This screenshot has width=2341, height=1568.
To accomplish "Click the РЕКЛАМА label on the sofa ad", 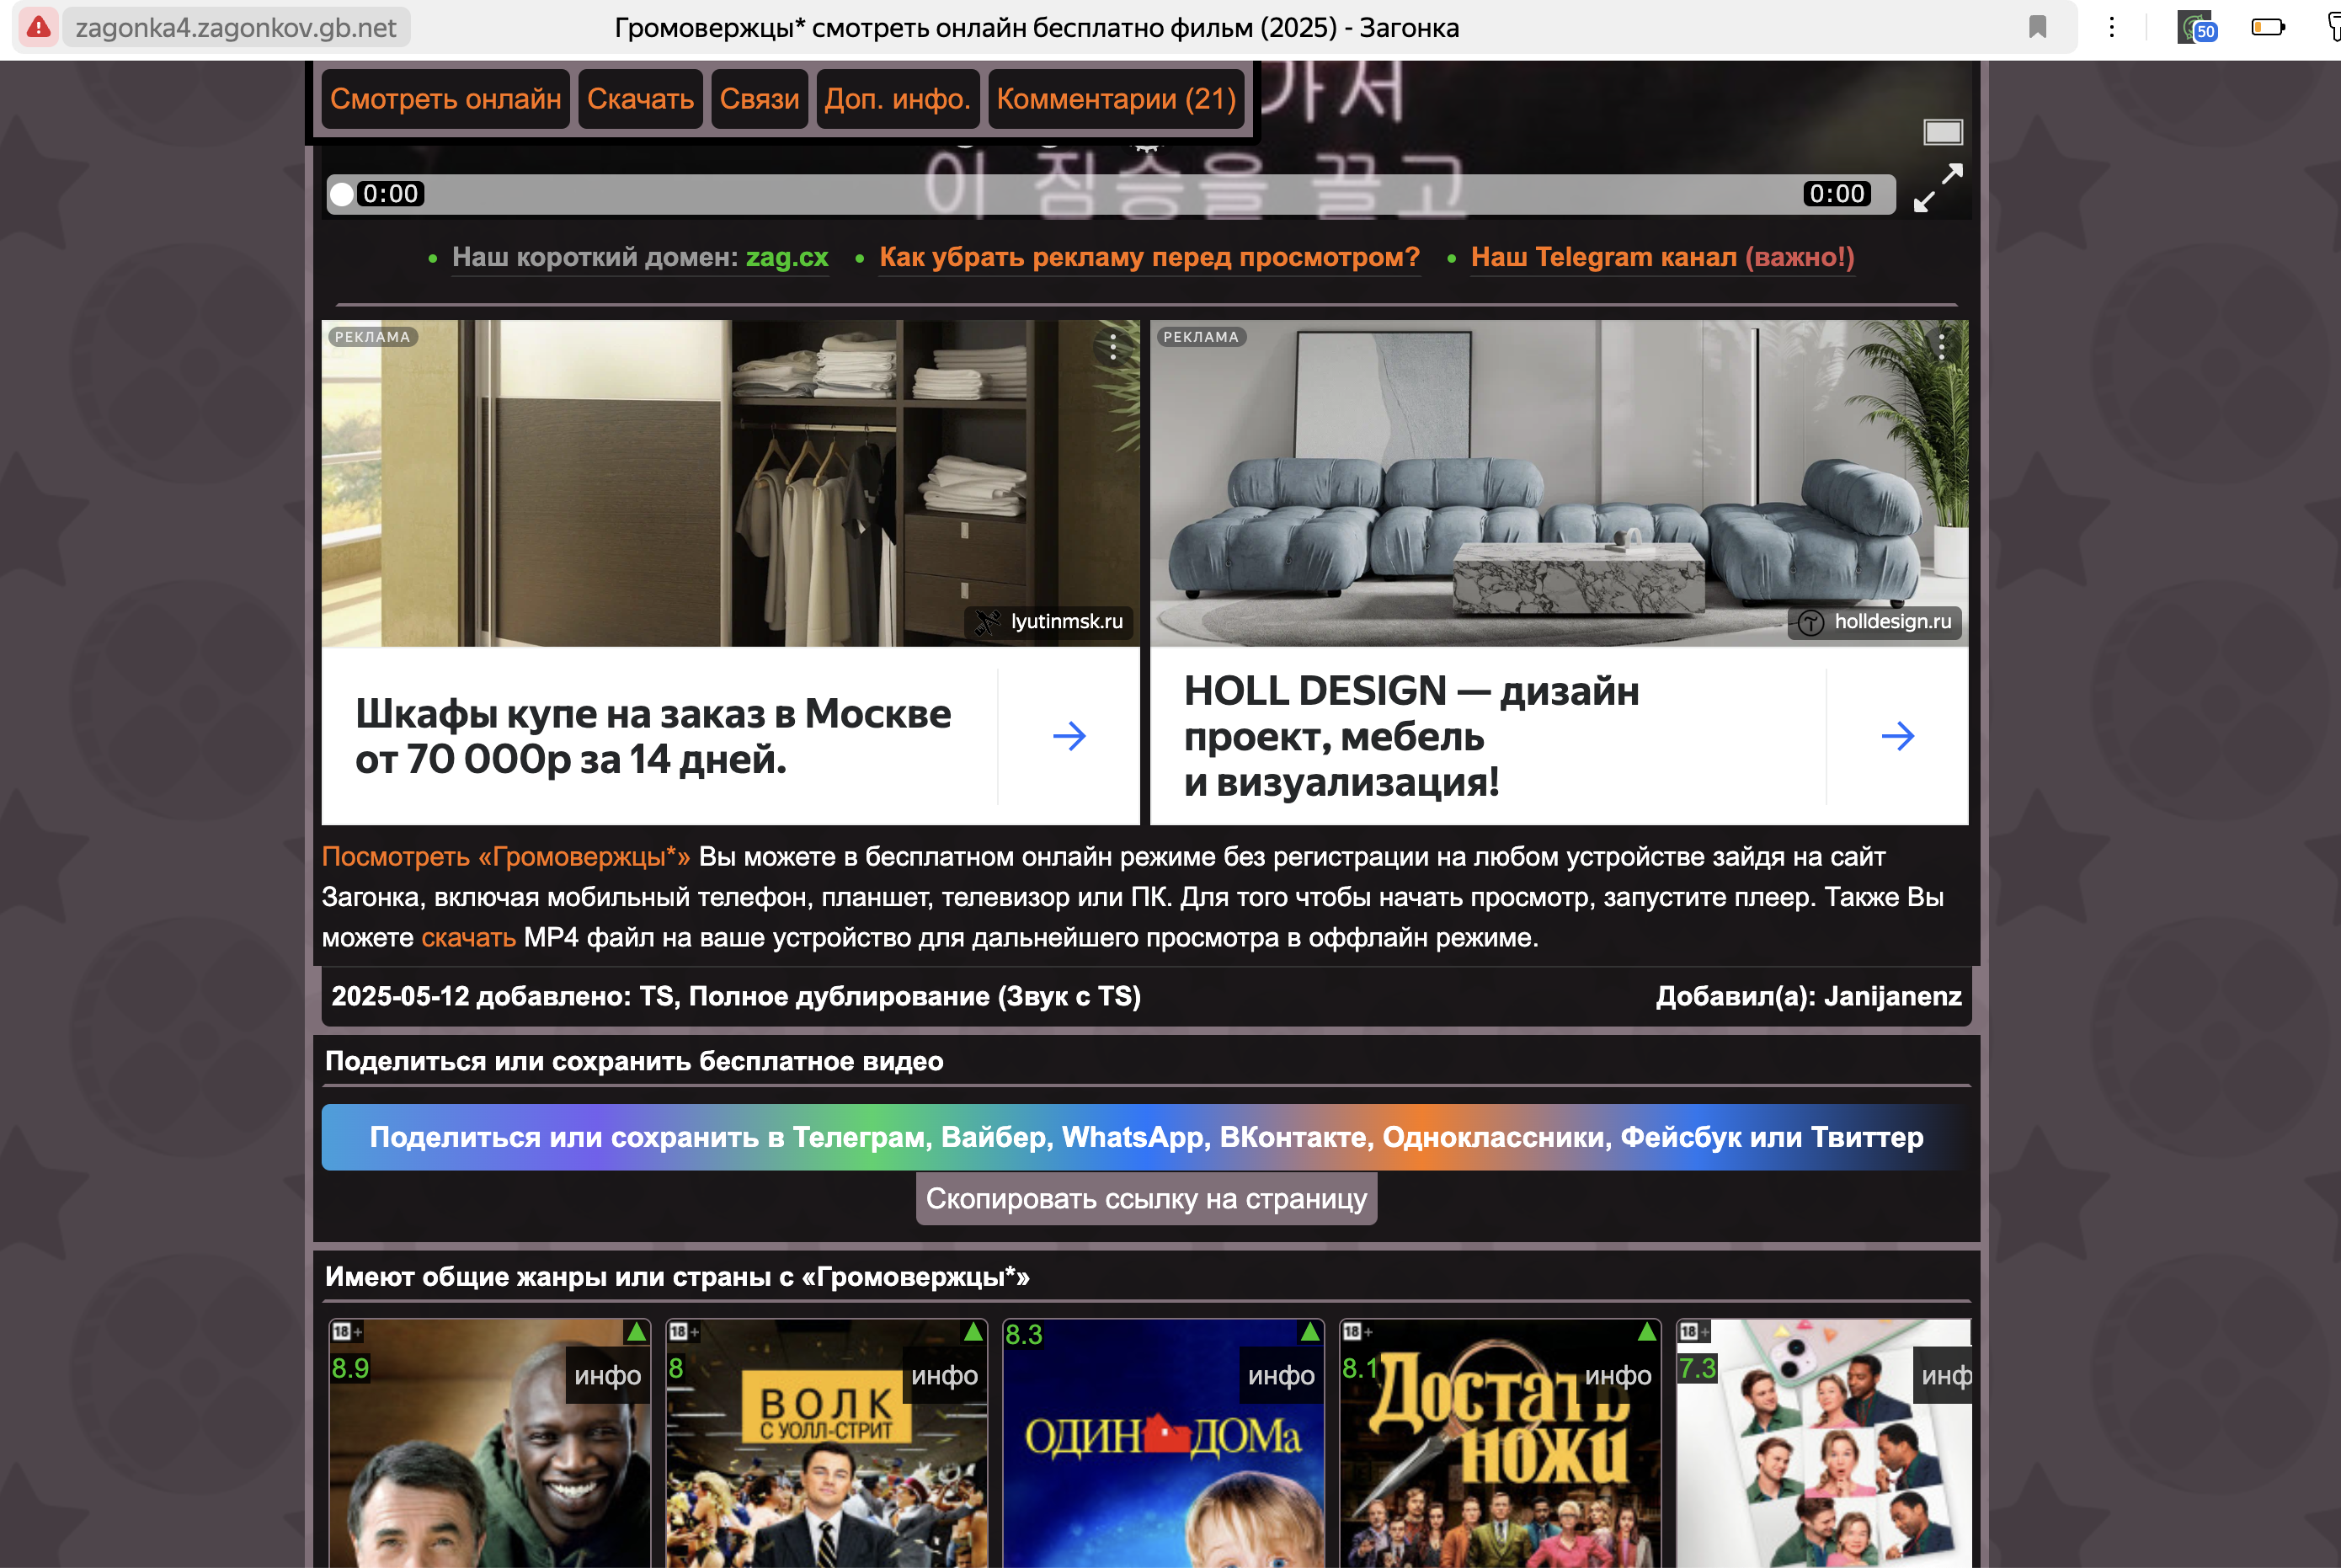I will [x=1201, y=337].
